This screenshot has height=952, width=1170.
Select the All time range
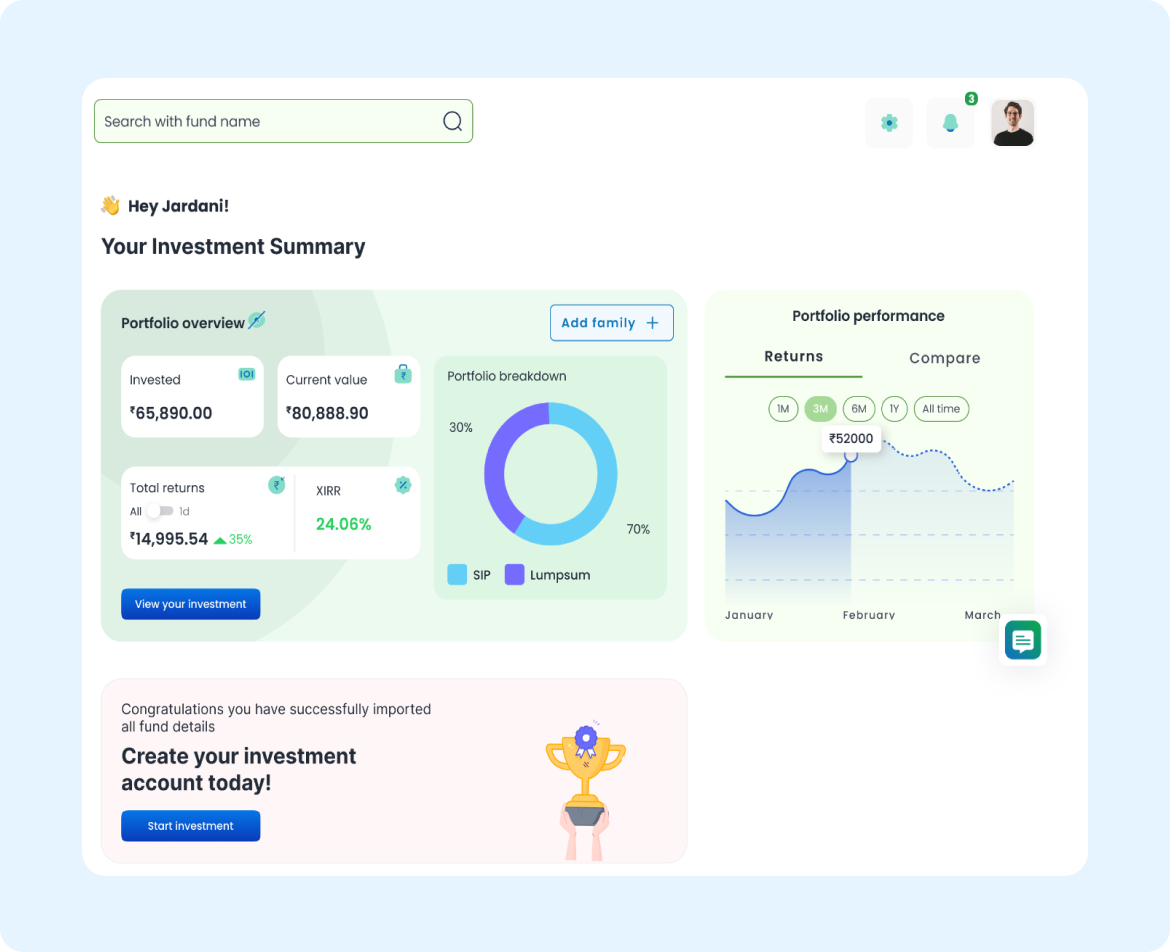(941, 409)
